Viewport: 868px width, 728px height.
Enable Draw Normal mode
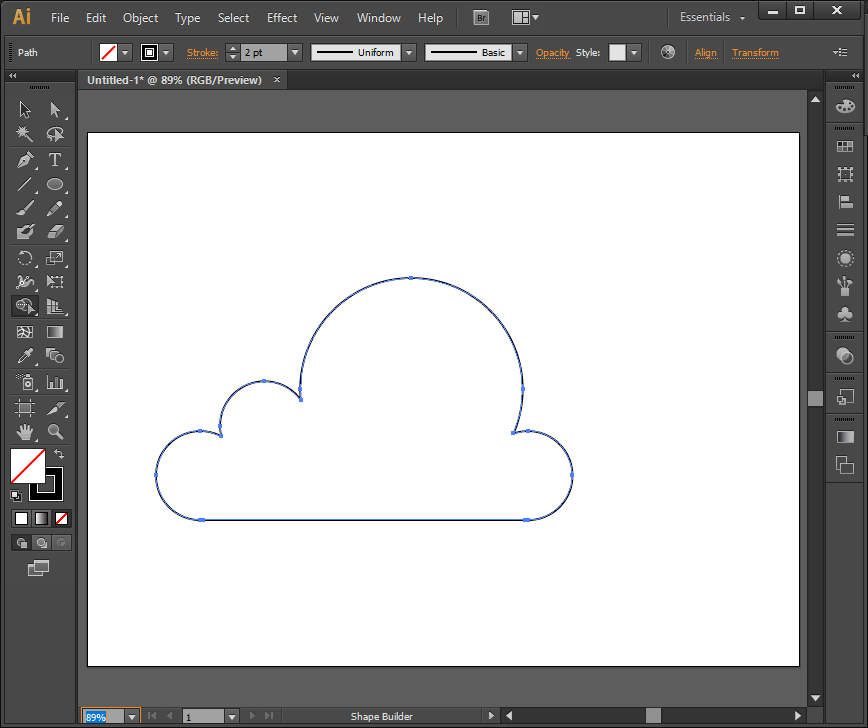pyautogui.click(x=22, y=543)
